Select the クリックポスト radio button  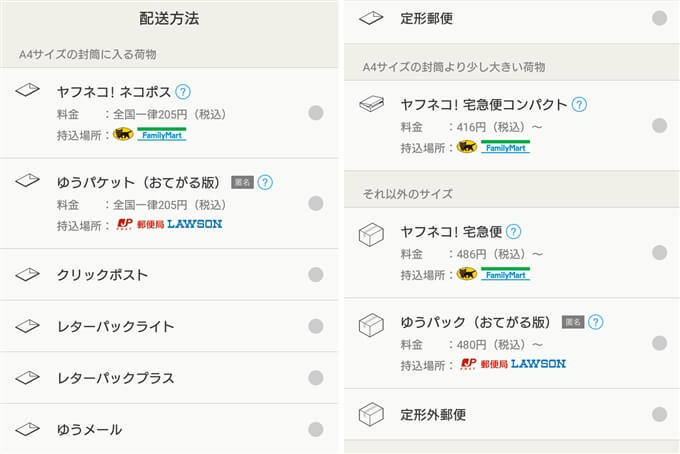tap(316, 275)
